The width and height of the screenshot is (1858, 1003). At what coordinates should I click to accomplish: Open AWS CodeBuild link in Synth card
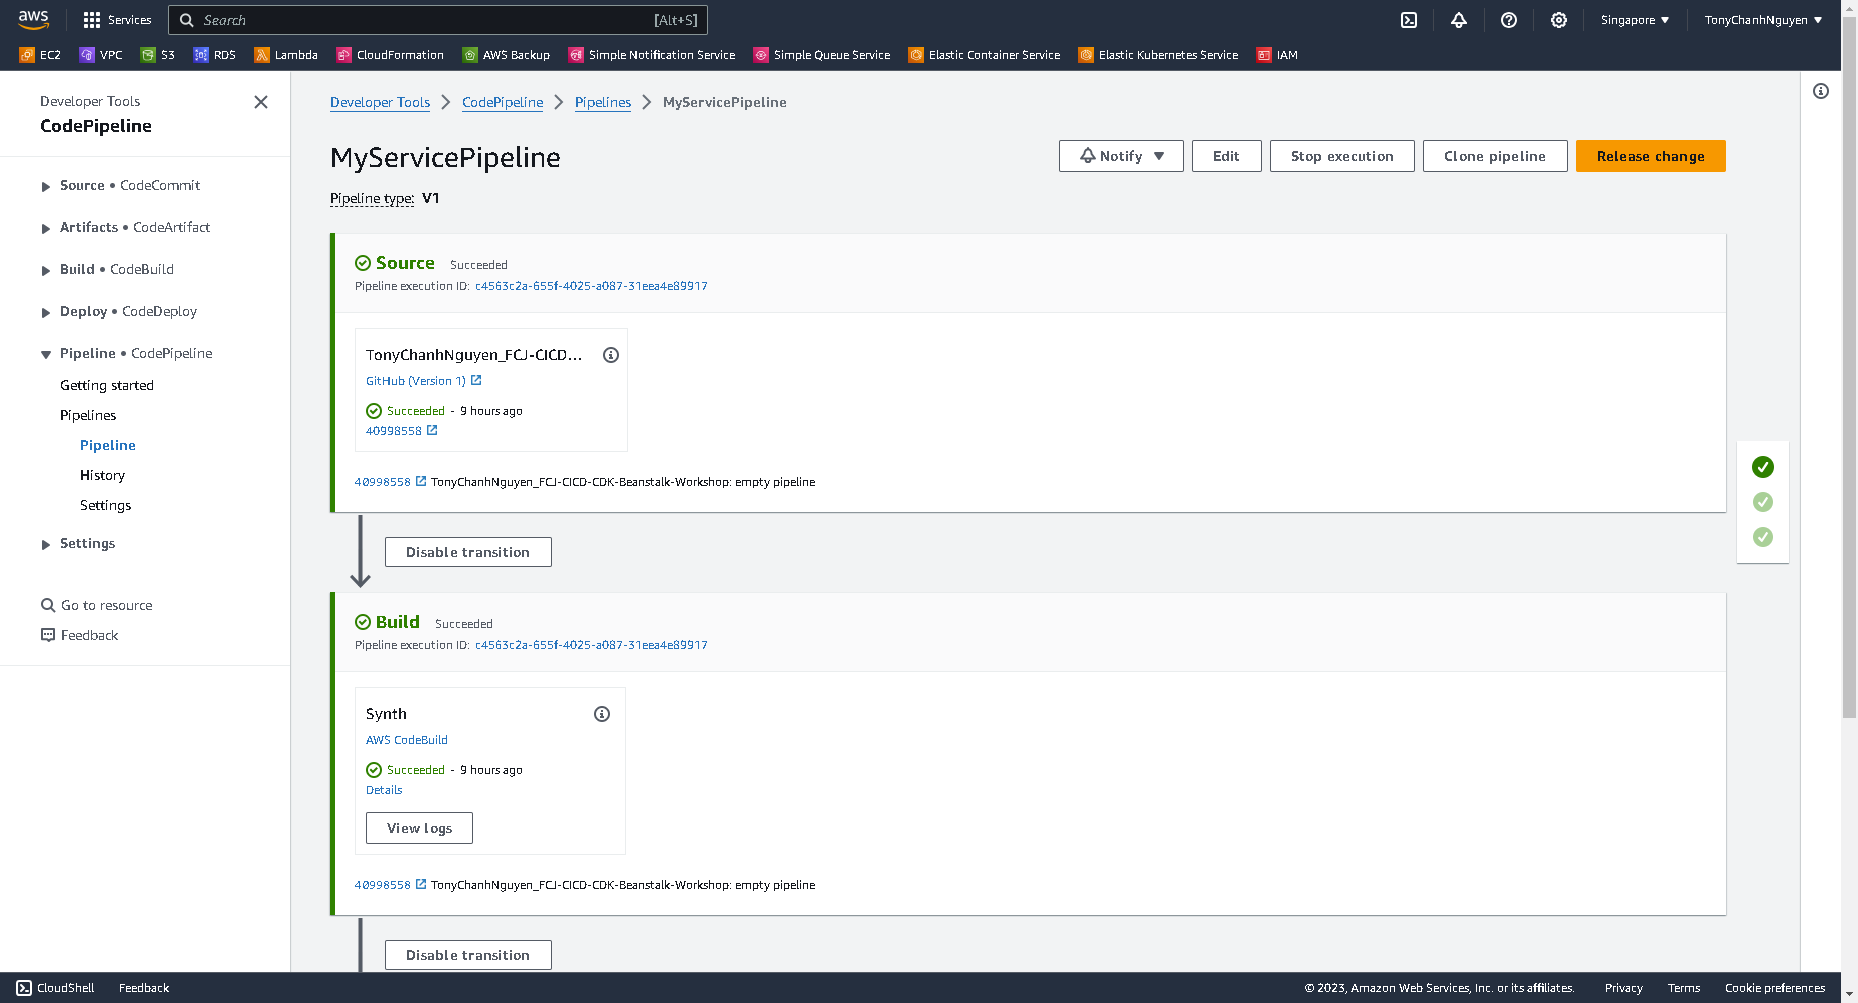[407, 740]
